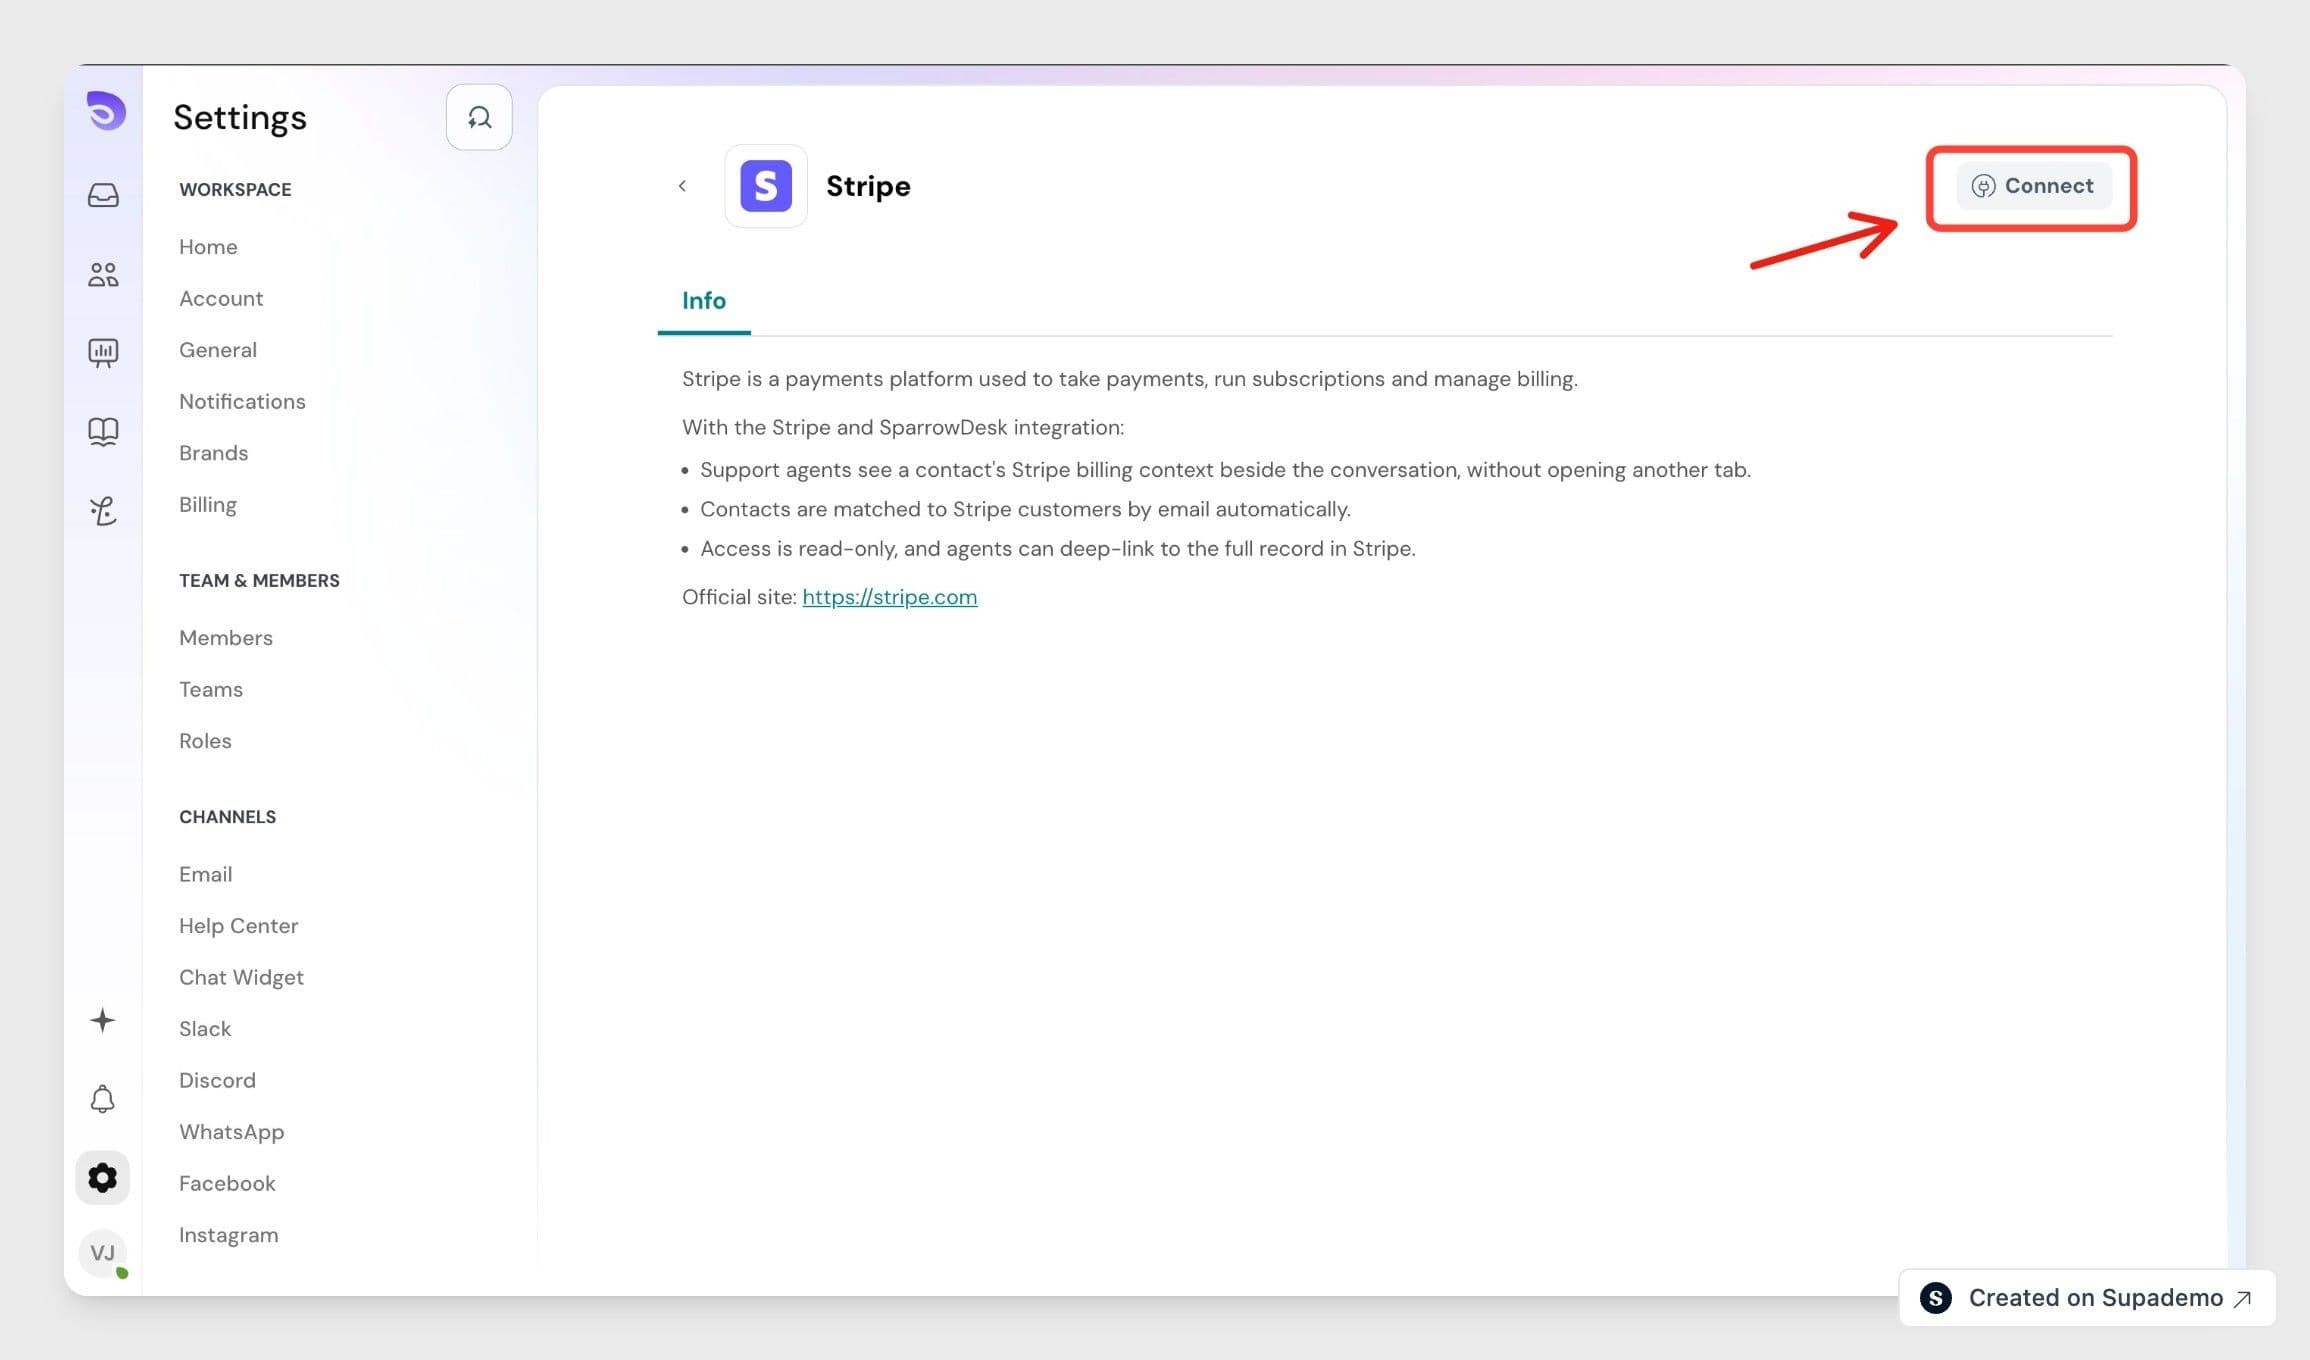Open Brands settings
The height and width of the screenshot is (1360, 2310).
point(213,453)
